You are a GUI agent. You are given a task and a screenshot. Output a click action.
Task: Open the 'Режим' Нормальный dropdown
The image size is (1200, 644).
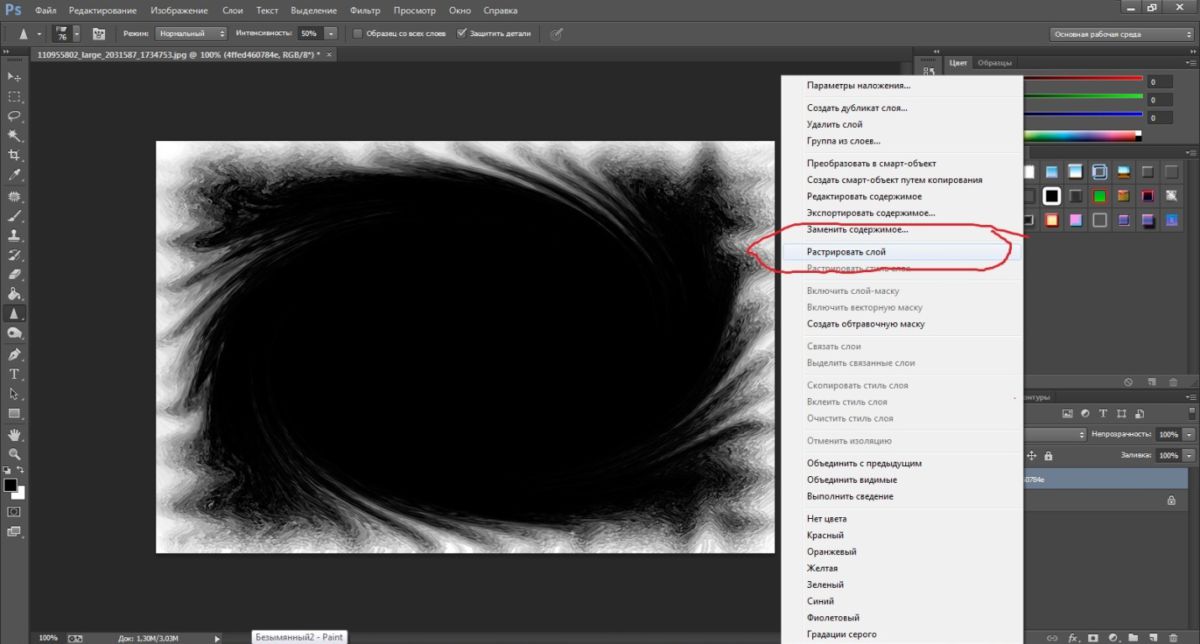point(192,33)
